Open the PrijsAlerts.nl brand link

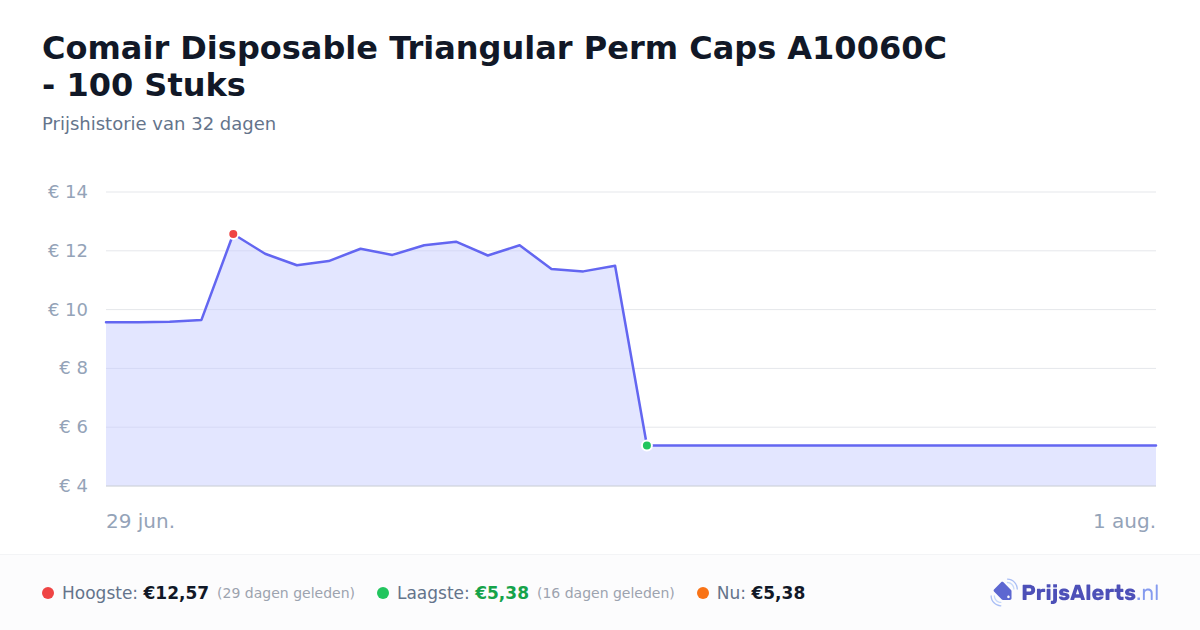click(x=1075, y=593)
